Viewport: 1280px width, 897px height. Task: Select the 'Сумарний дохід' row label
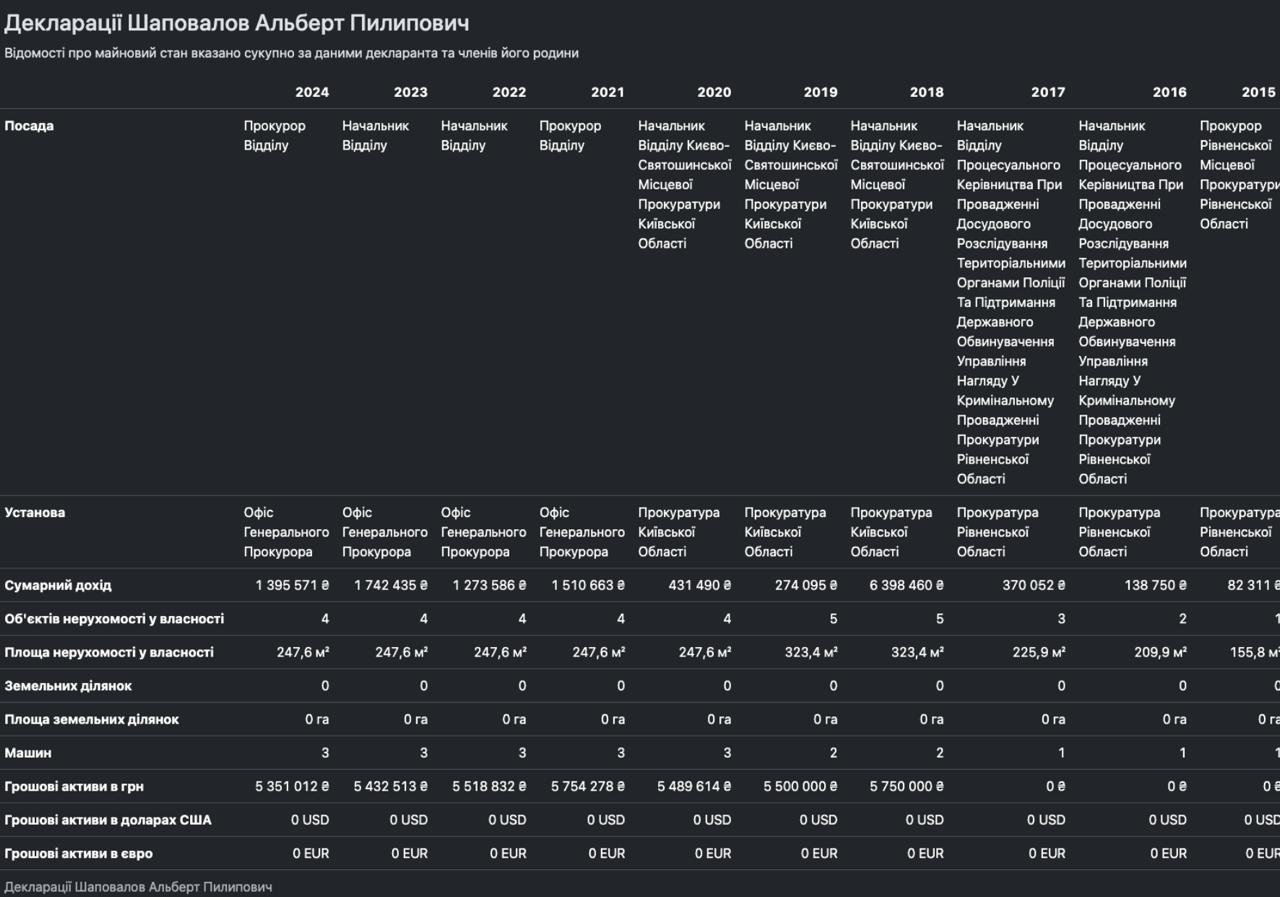click(x=58, y=585)
